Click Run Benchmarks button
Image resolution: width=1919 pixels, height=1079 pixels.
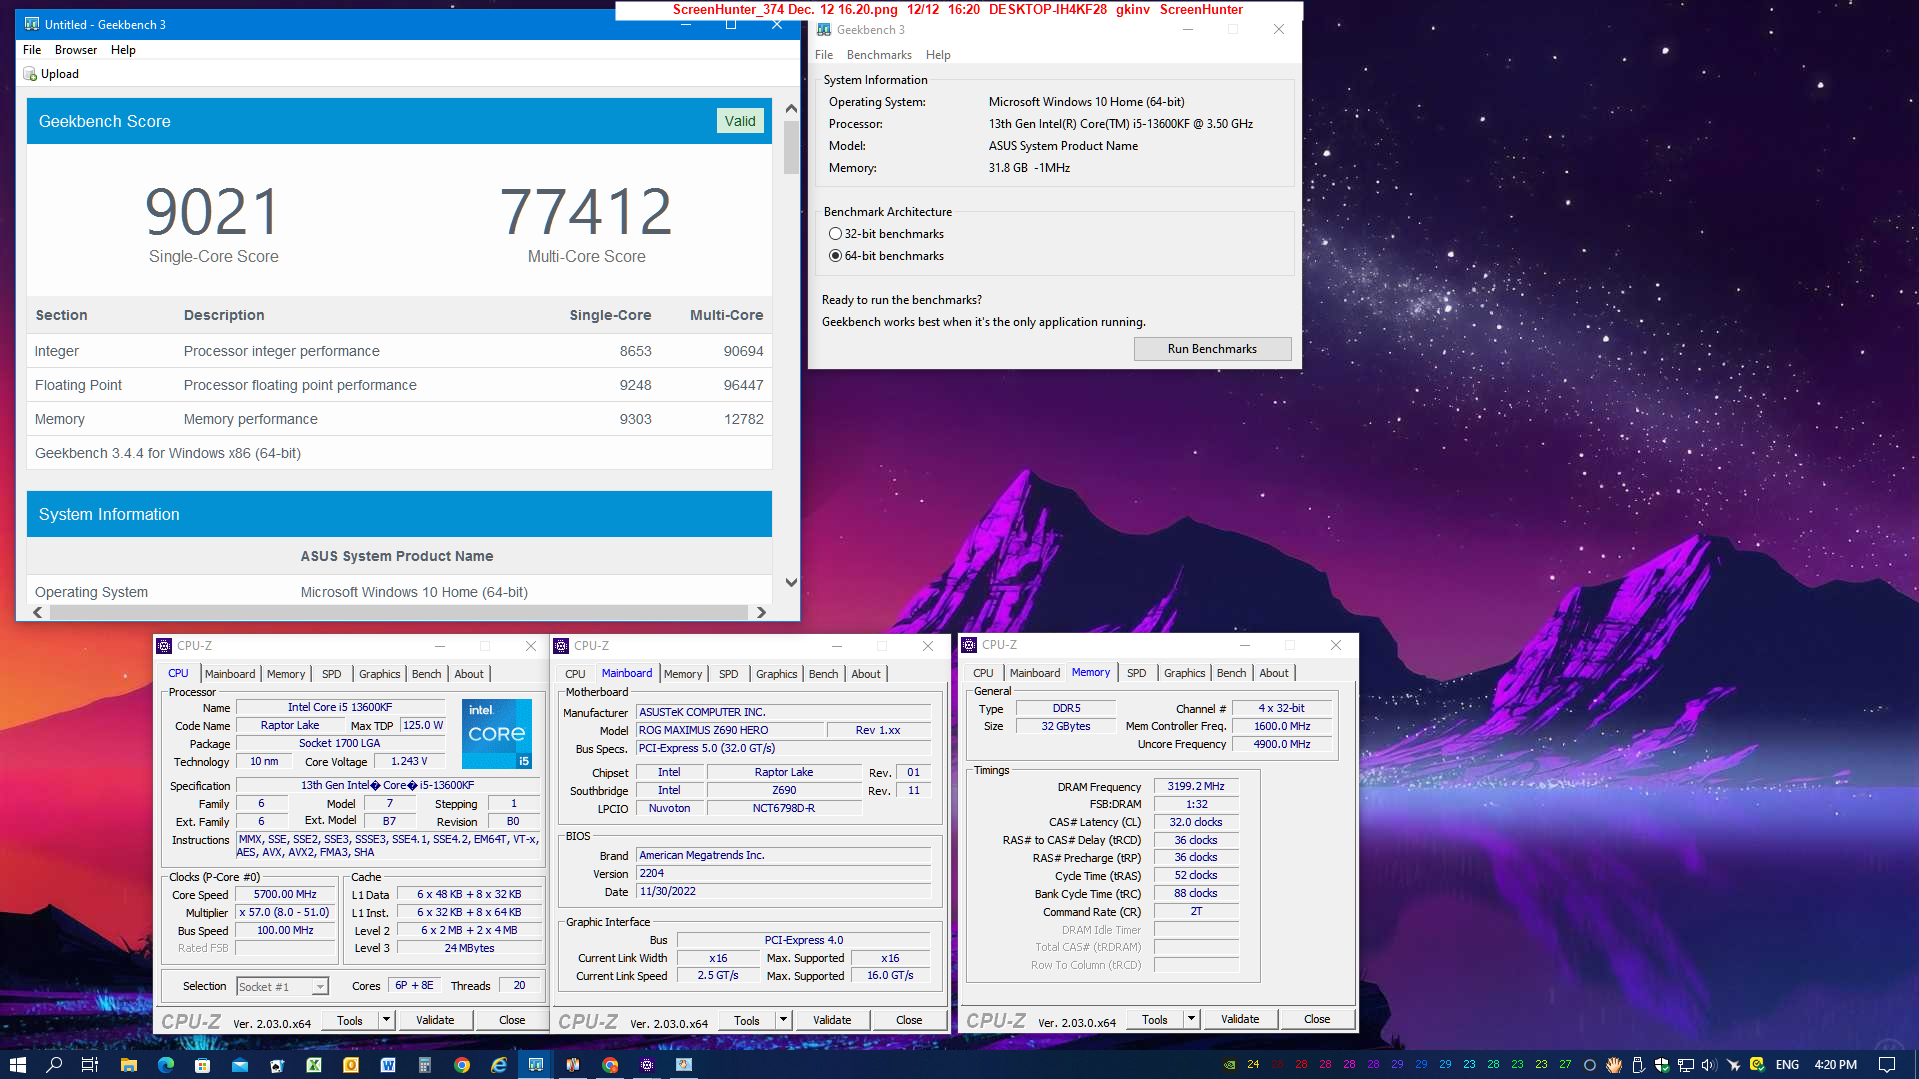[x=1212, y=349]
